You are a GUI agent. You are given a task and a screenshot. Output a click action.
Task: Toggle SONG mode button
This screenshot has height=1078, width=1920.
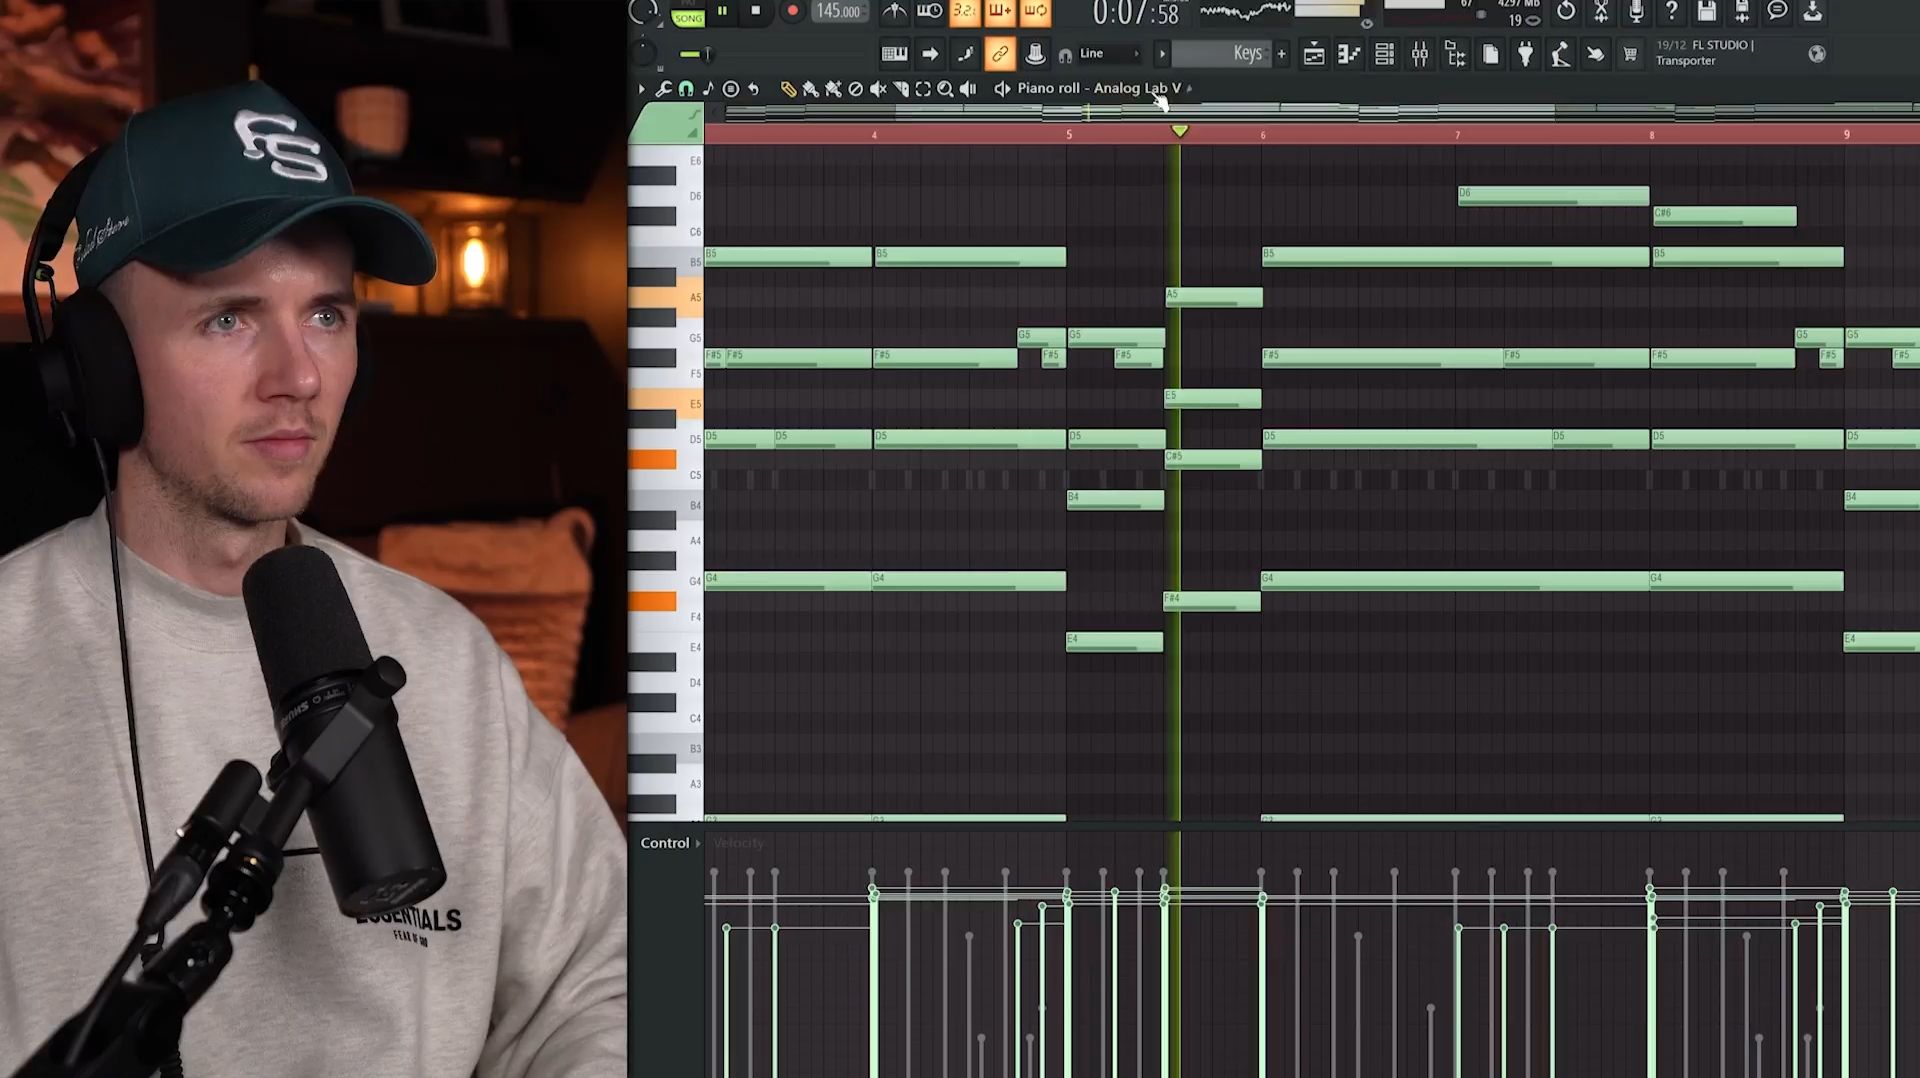[688, 17]
